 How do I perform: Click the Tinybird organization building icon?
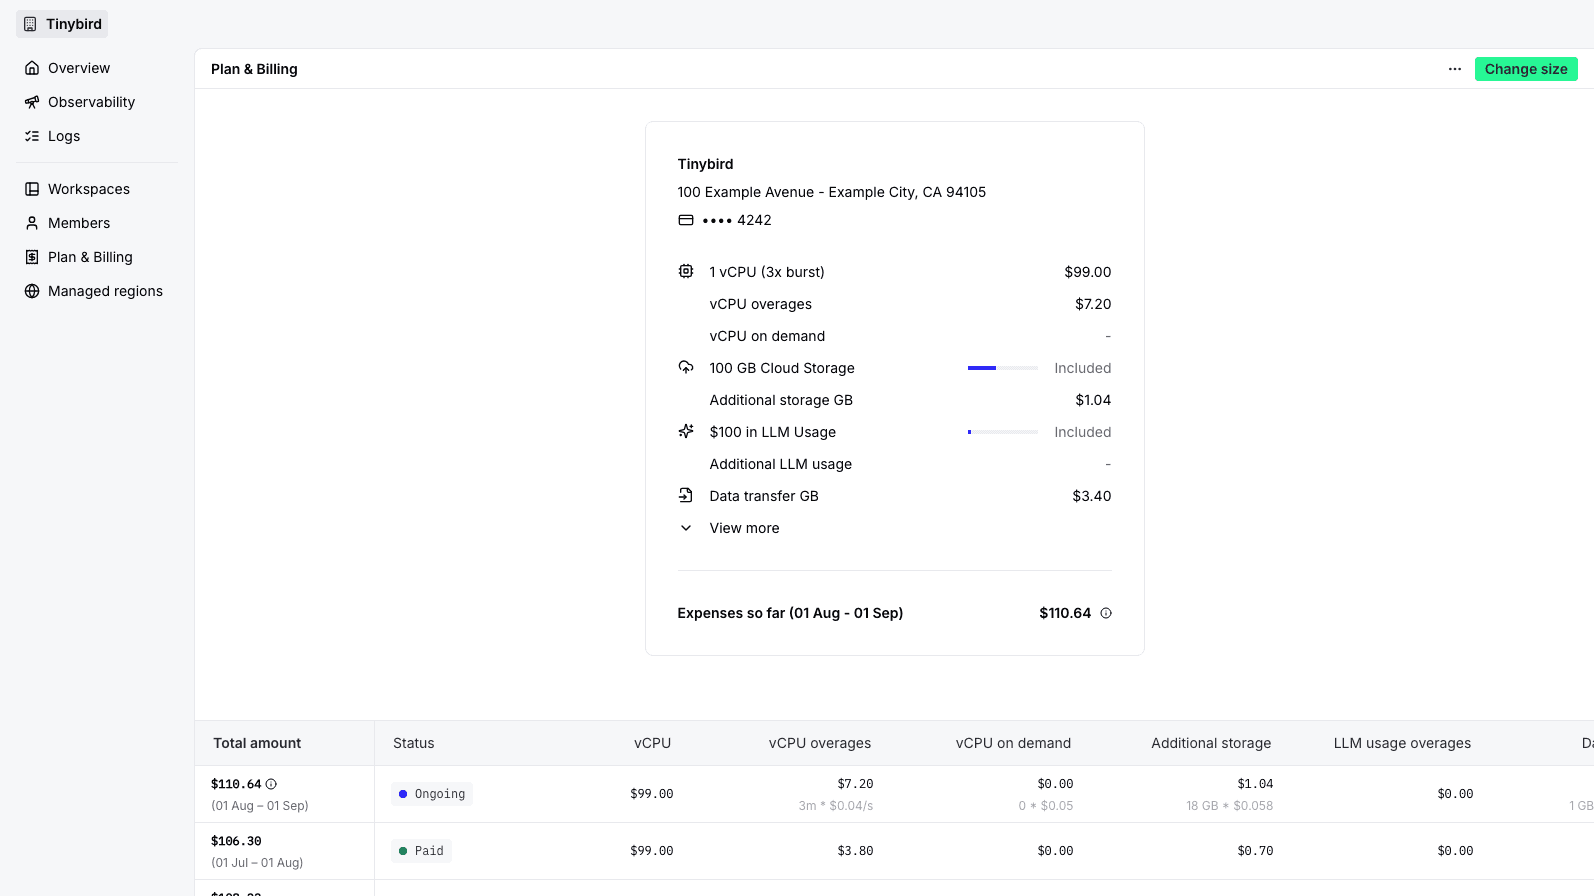30,24
